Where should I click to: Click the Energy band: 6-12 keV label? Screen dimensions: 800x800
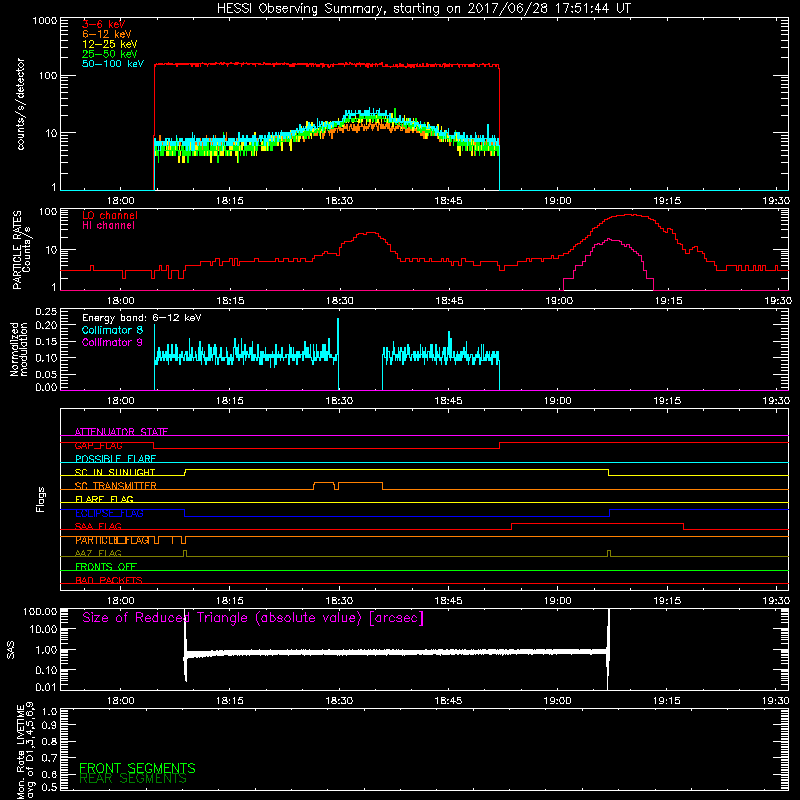[142, 318]
